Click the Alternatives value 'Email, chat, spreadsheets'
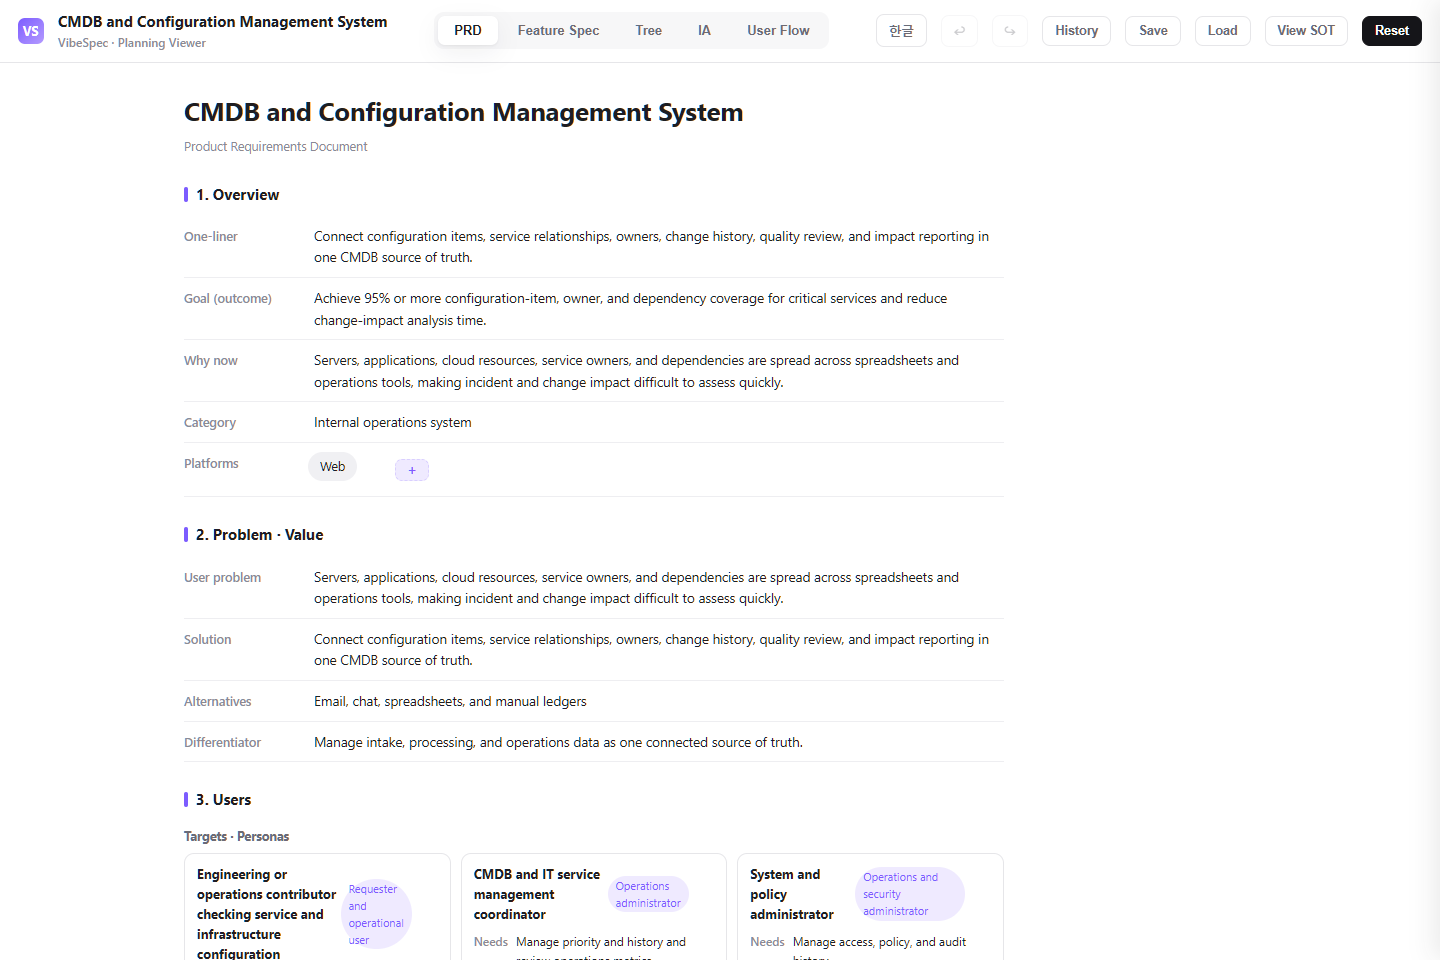Image resolution: width=1440 pixels, height=960 pixels. tap(450, 702)
